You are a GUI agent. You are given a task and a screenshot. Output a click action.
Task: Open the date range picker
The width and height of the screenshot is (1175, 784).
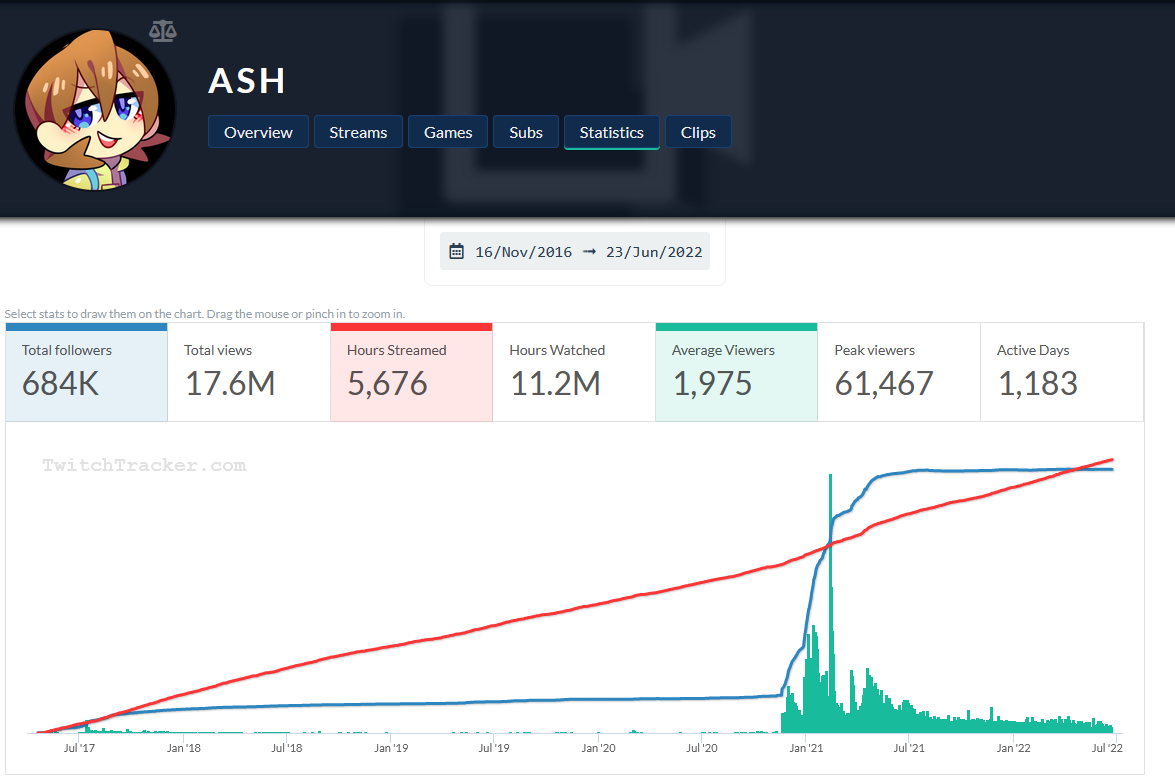(x=575, y=252)
